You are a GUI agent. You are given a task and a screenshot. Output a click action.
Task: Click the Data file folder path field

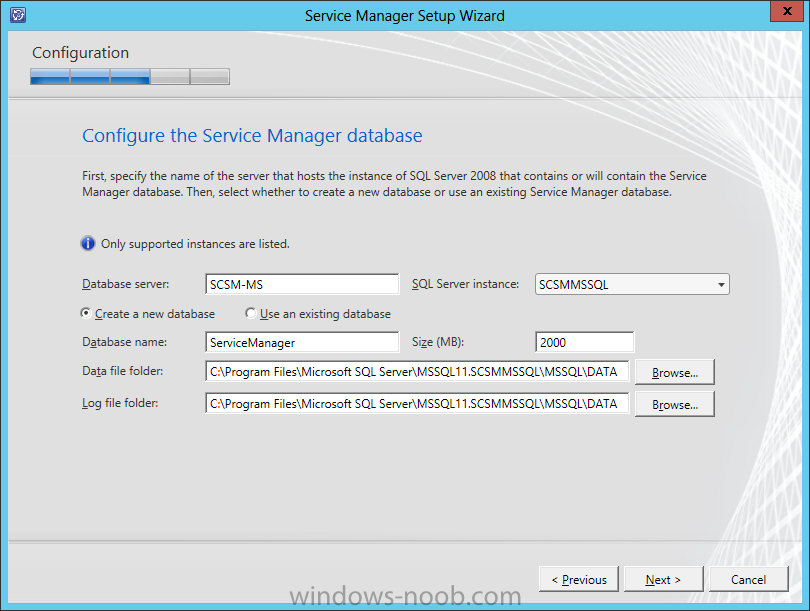pyautogui.click(x=417, y=371)
